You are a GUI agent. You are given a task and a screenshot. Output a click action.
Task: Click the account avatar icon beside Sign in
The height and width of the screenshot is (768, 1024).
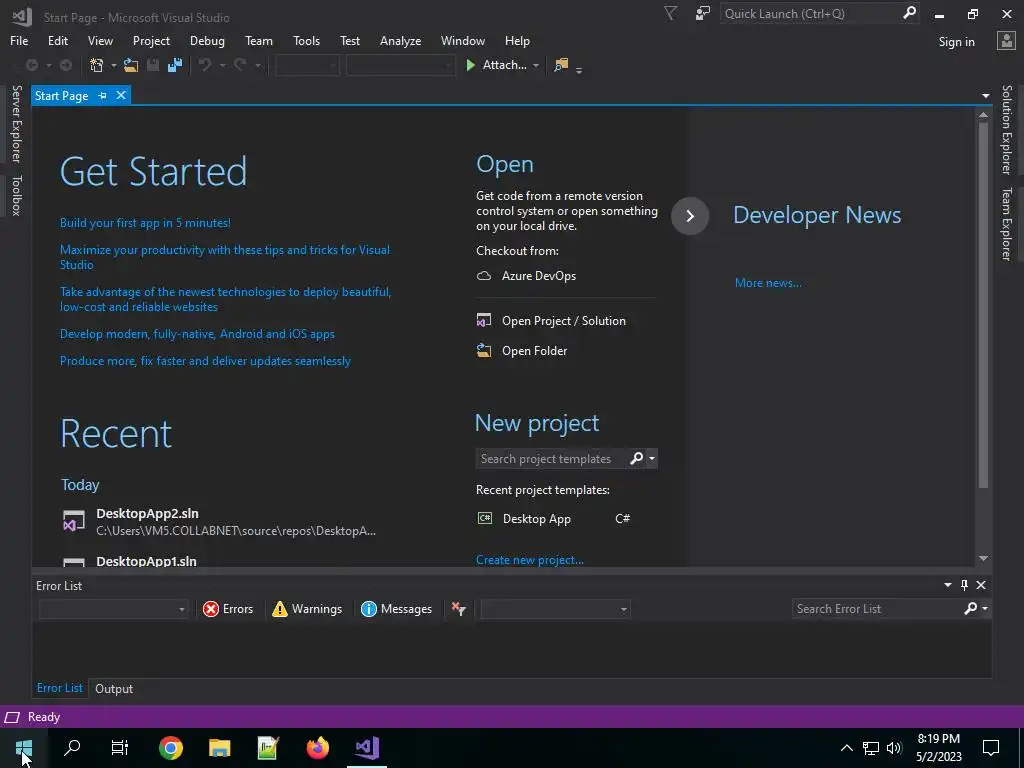click(1006, 41)
